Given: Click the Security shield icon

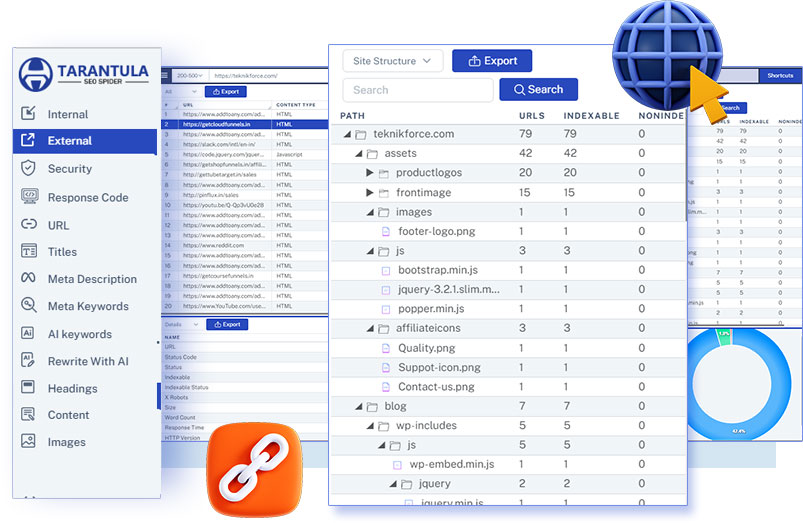Looking at the screenshot, I should pos(28,168).
